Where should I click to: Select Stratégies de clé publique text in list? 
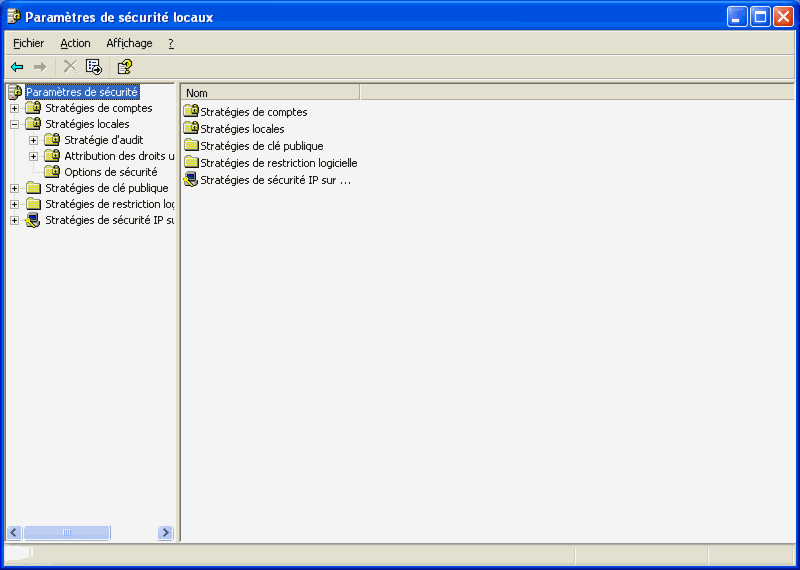click(262, 146)
